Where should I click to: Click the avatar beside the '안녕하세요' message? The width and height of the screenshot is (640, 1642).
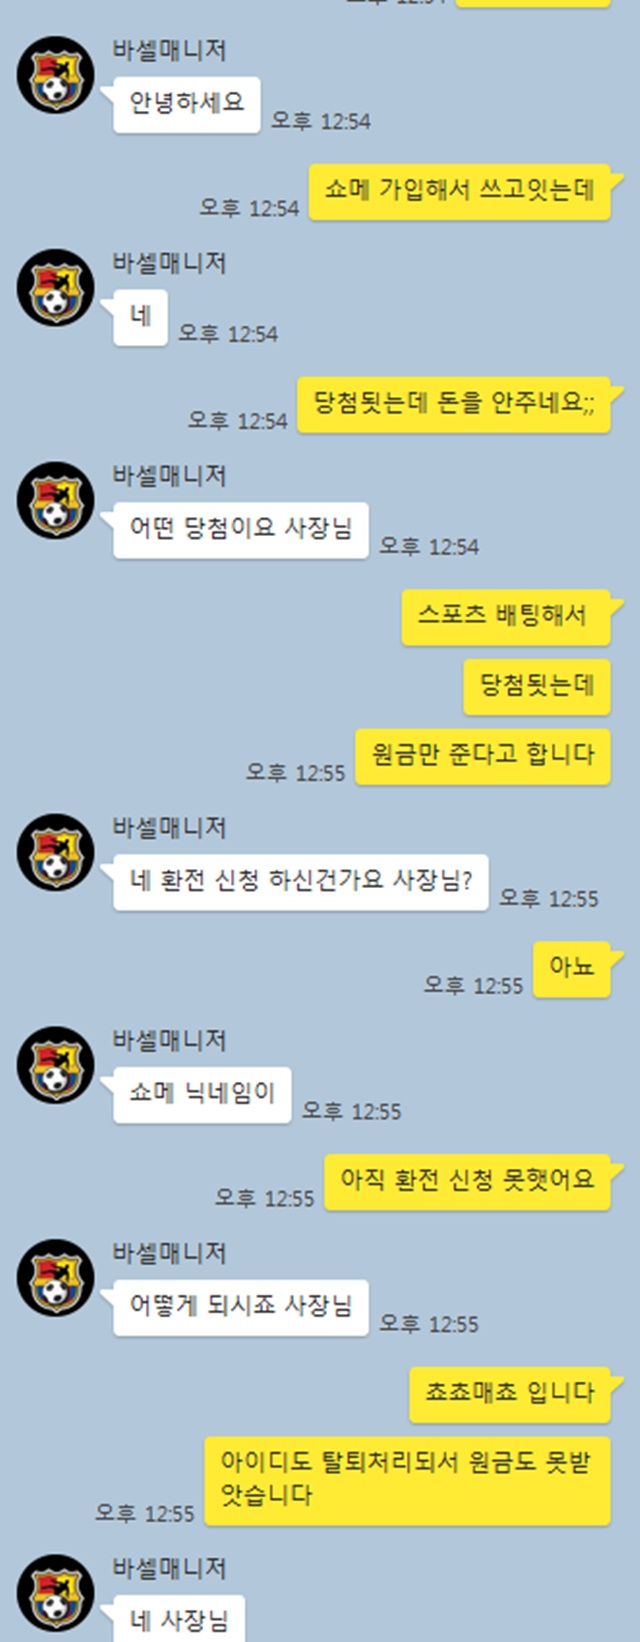coord(56,75)
